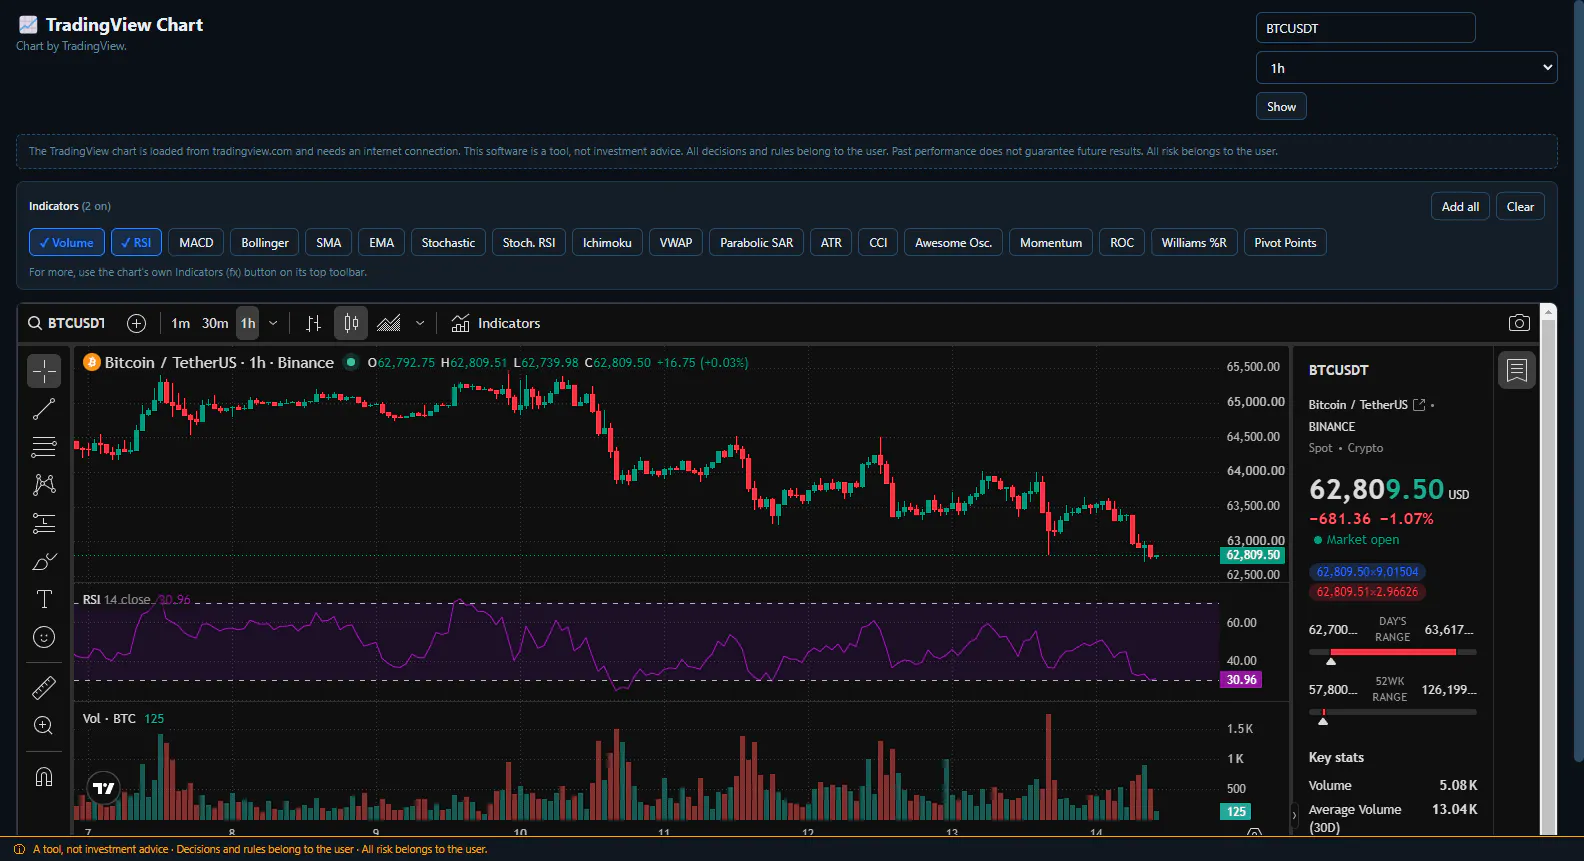This screenshot has width=1584, height=861.
Task: Switch chart to the 30m interval
Action: (x=215, y=323)
